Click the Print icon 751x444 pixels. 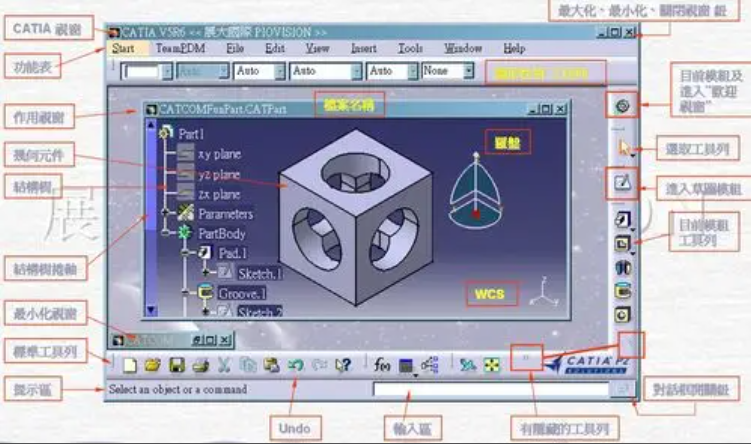click(x=201, y=365)
